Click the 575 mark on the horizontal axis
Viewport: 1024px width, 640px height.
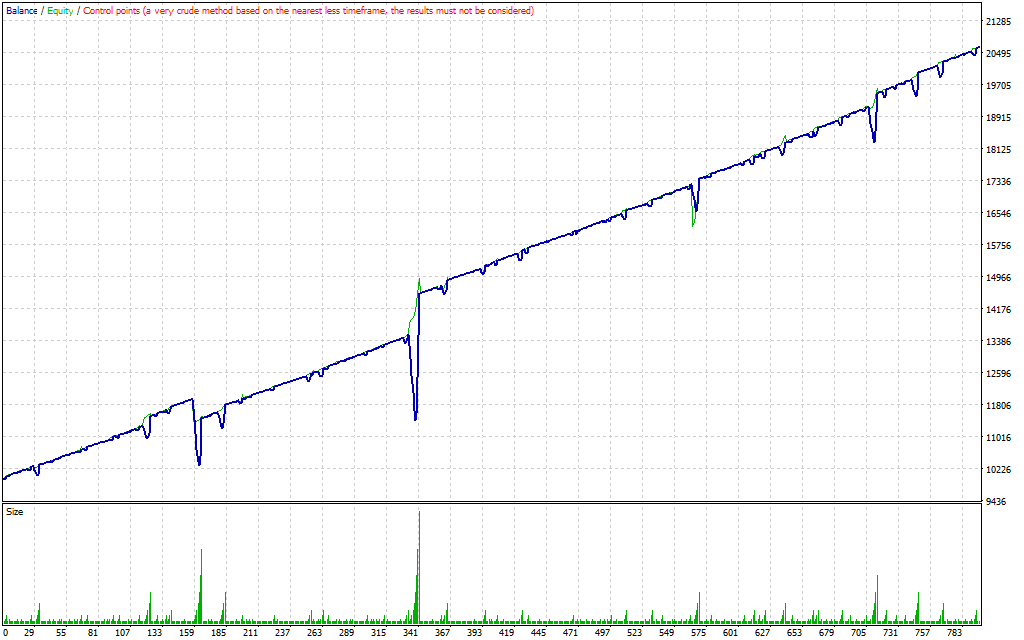(x=699, y=632)
